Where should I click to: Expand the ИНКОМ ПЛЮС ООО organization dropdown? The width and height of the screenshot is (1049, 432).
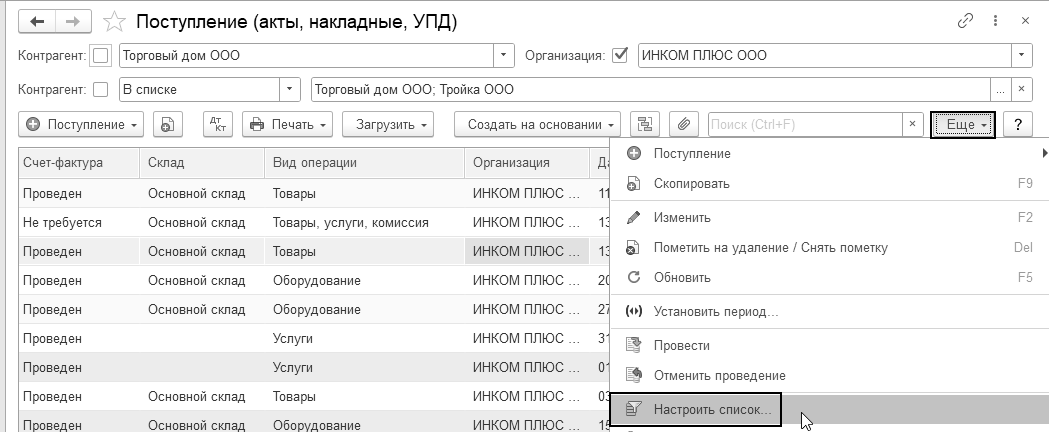(x=1022, y=56)
